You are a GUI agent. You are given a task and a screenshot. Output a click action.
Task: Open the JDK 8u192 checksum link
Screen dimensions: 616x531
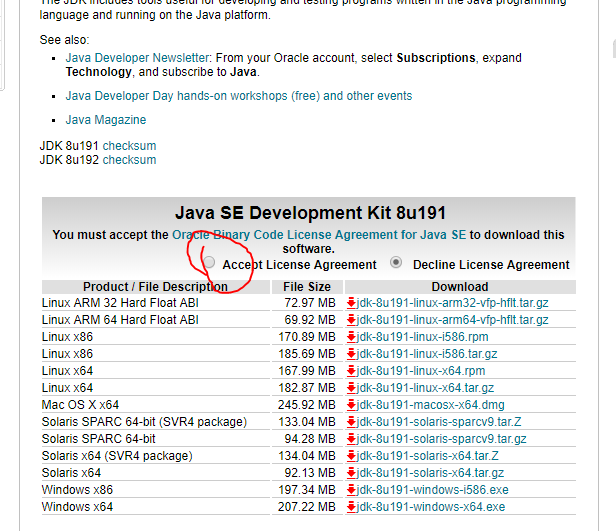[129, 160]
